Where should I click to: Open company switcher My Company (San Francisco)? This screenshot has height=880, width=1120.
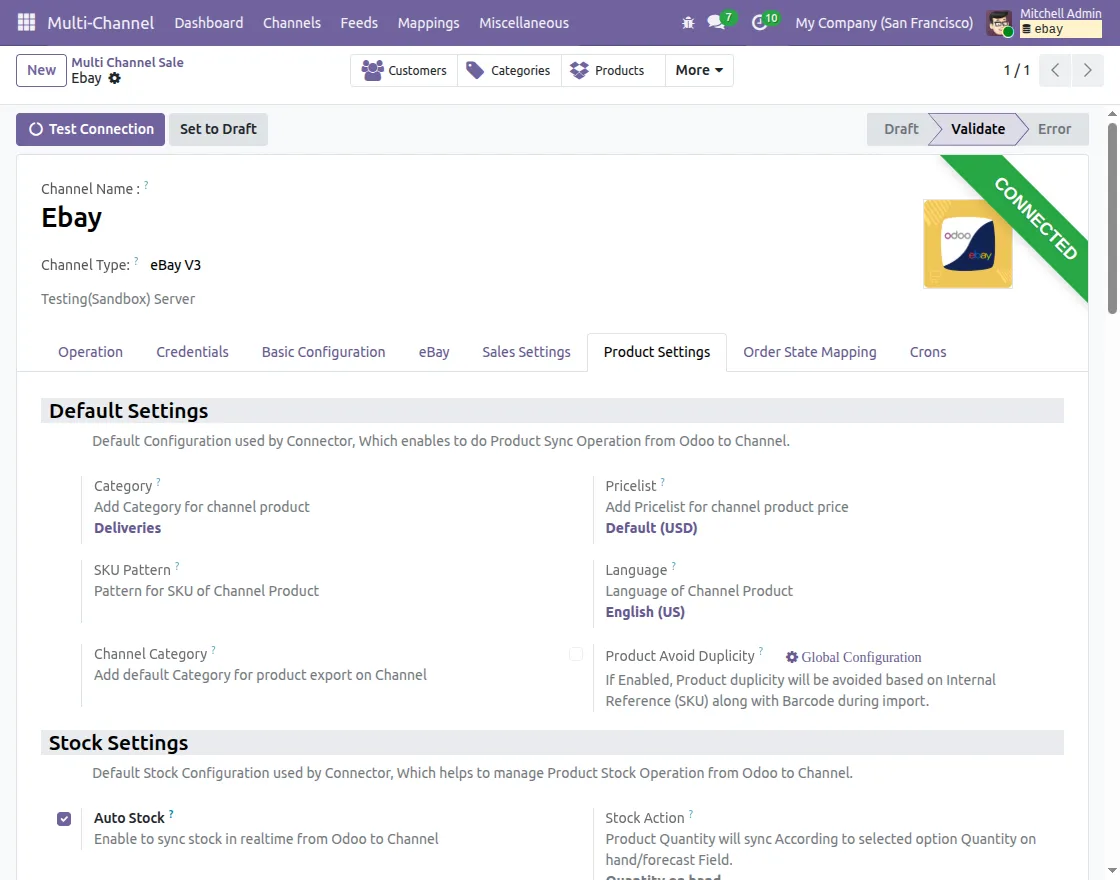click(x=884, y=23)
